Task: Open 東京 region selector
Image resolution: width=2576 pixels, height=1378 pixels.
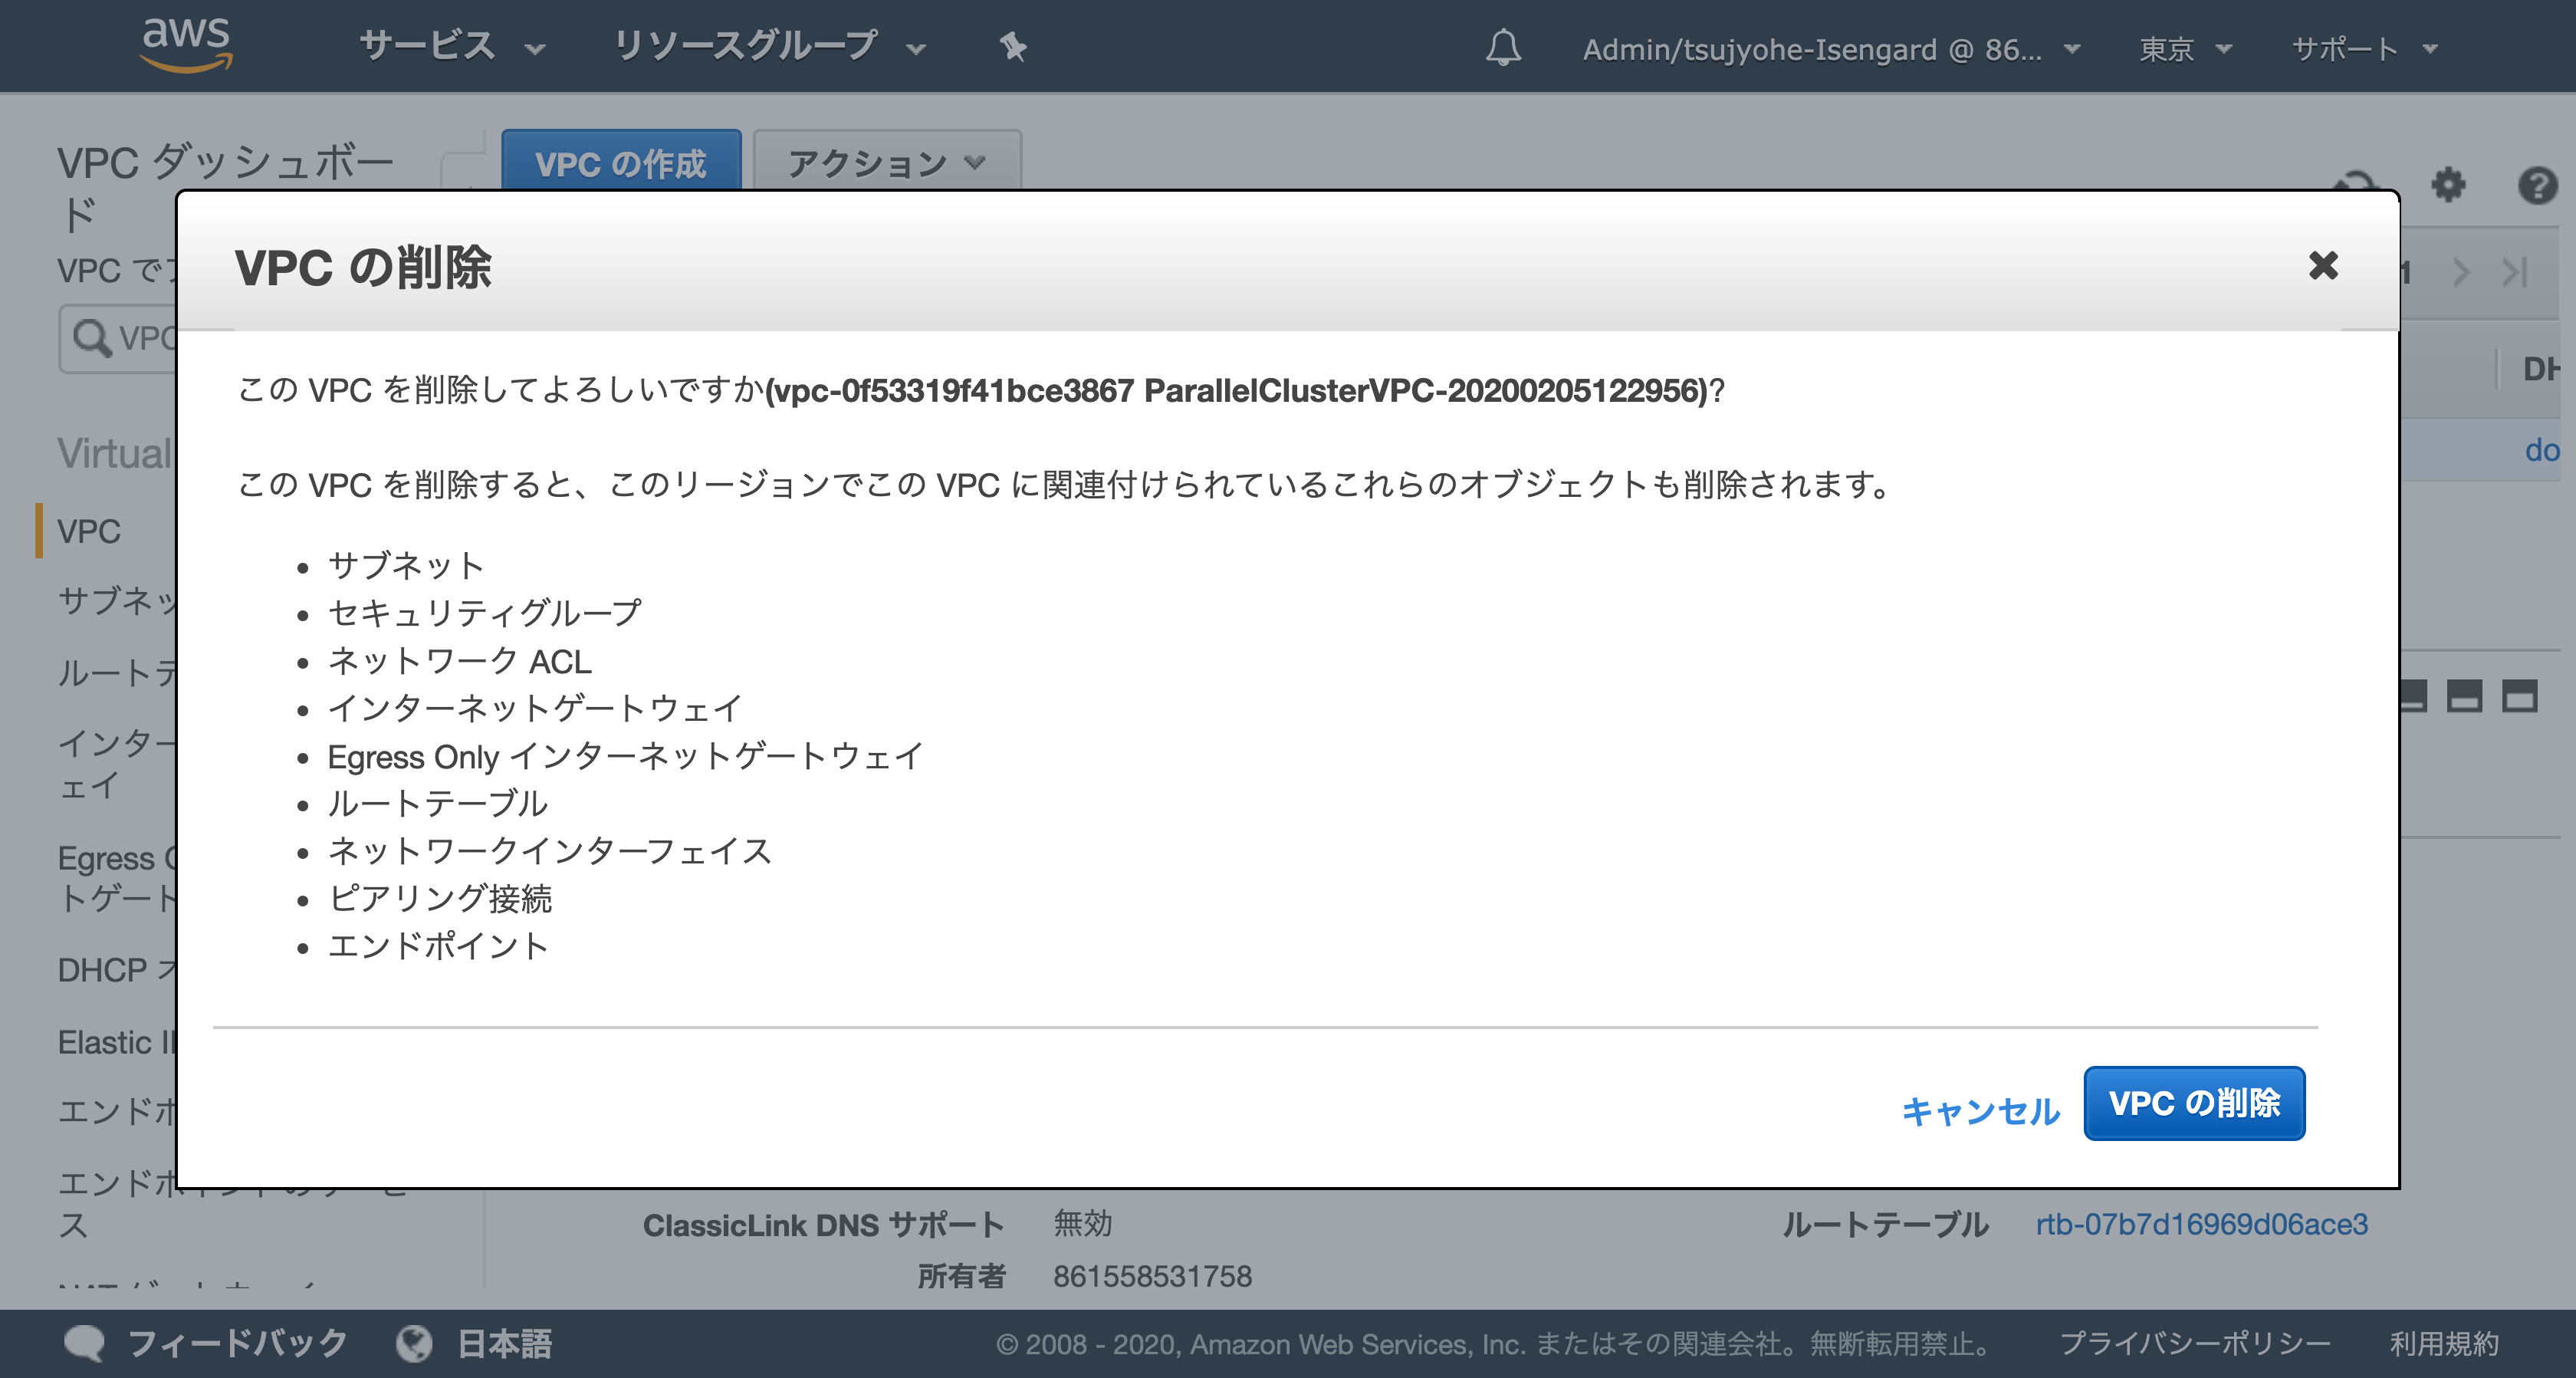Action: (x=2185, y=49)
